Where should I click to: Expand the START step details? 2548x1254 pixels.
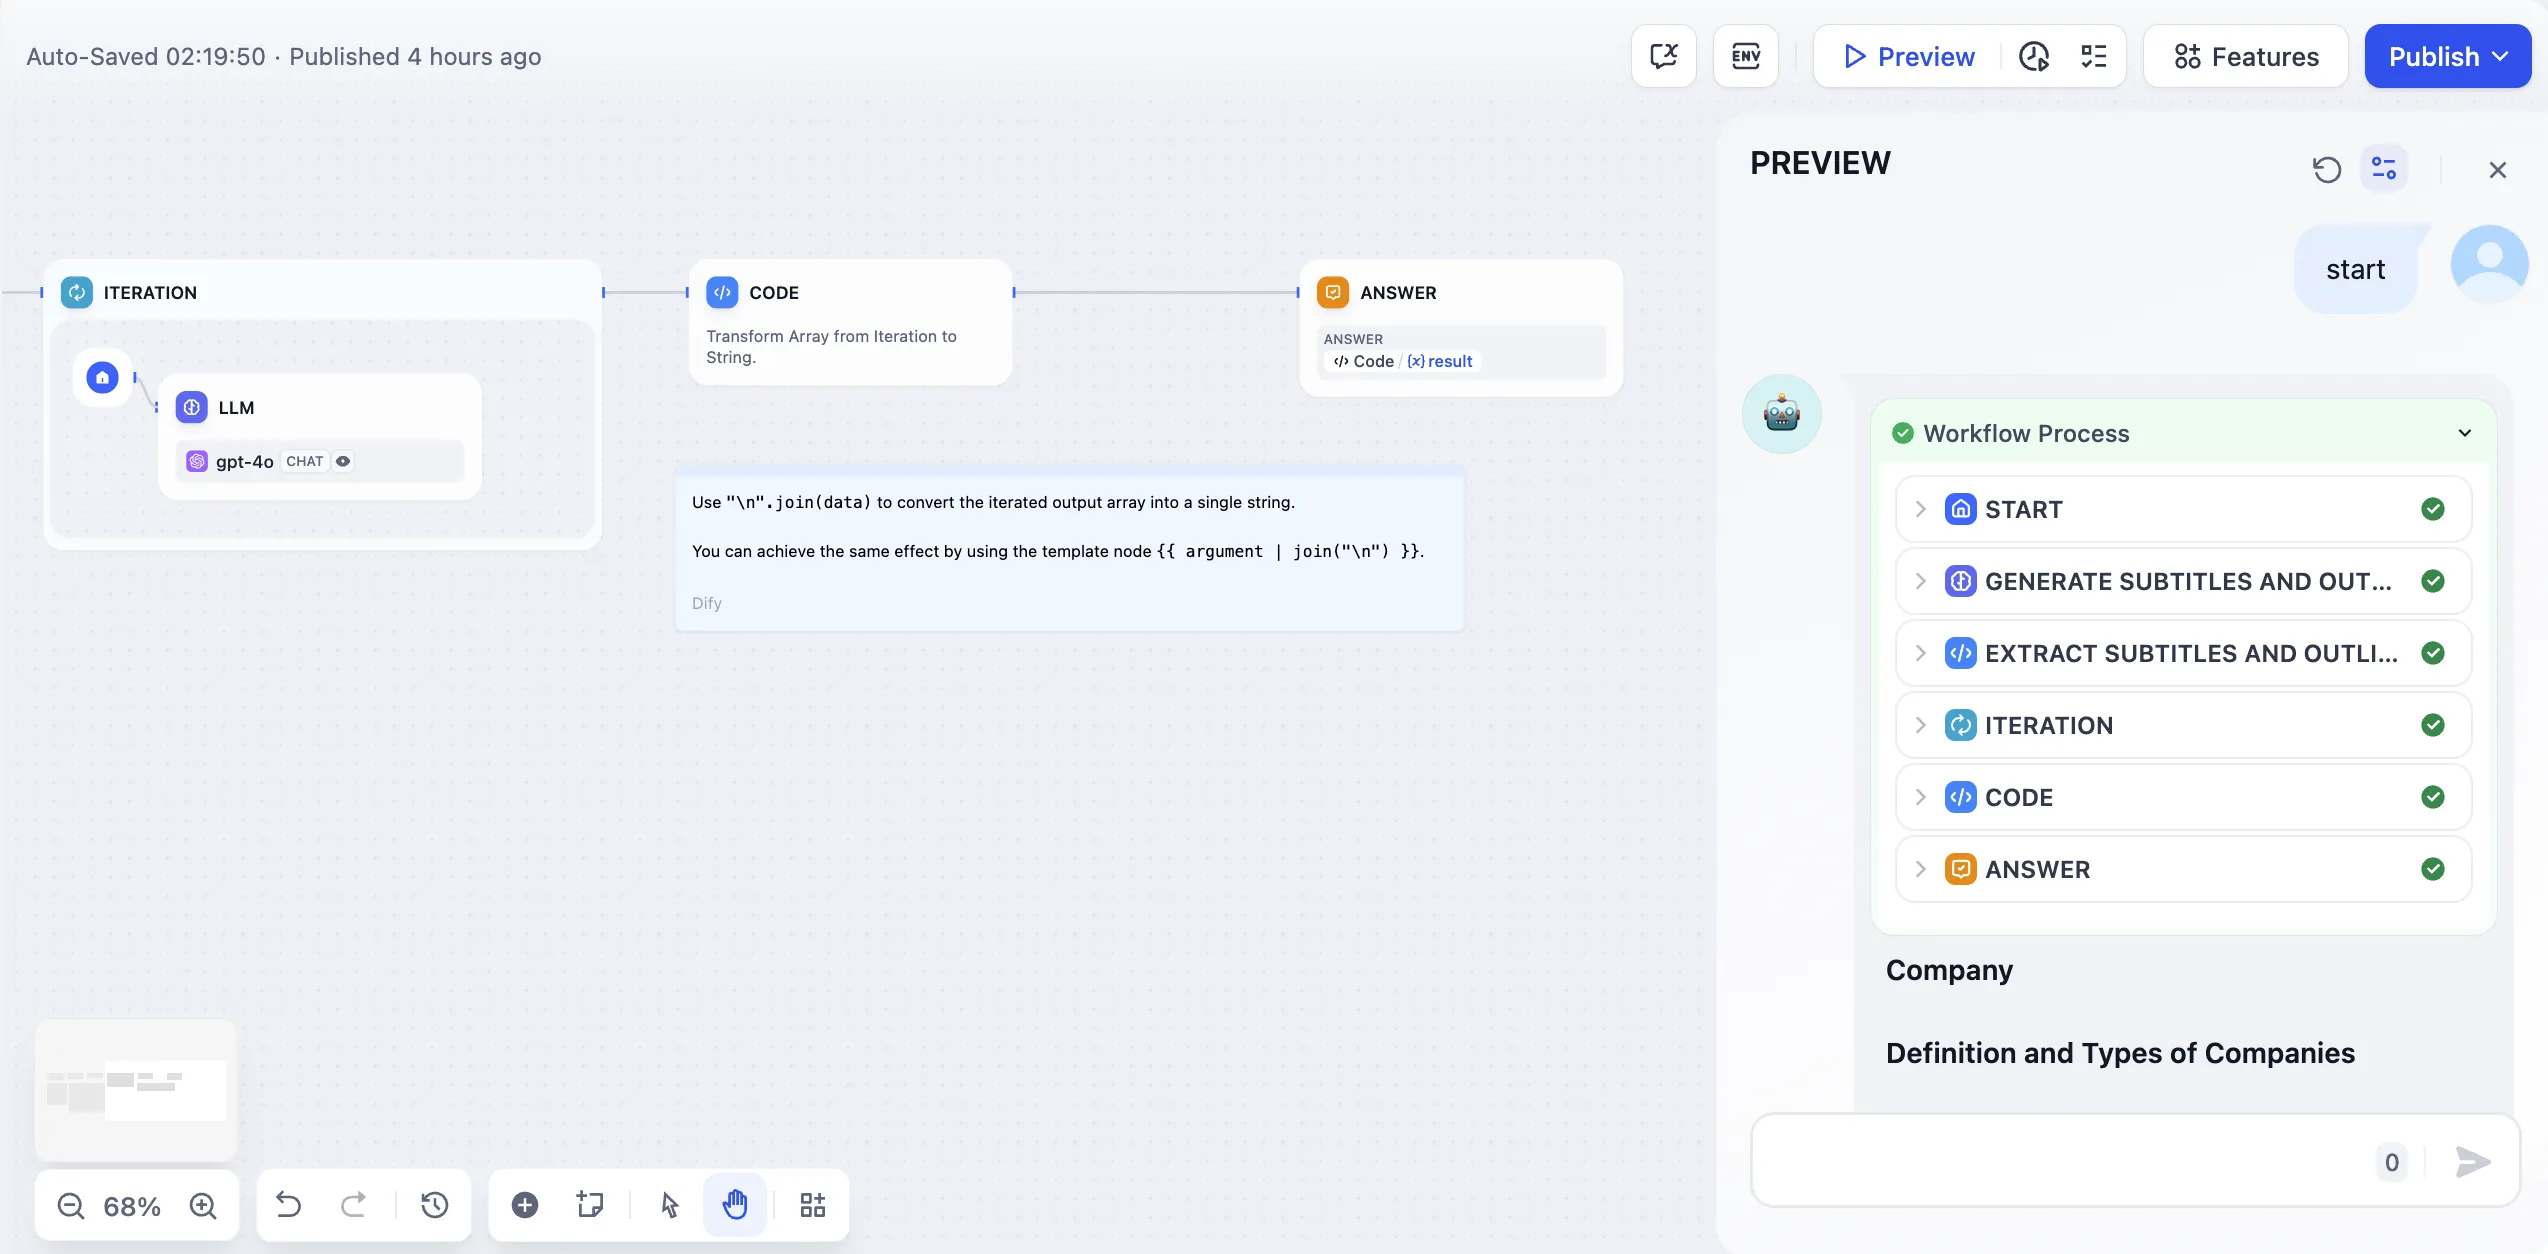(1921, 509)
